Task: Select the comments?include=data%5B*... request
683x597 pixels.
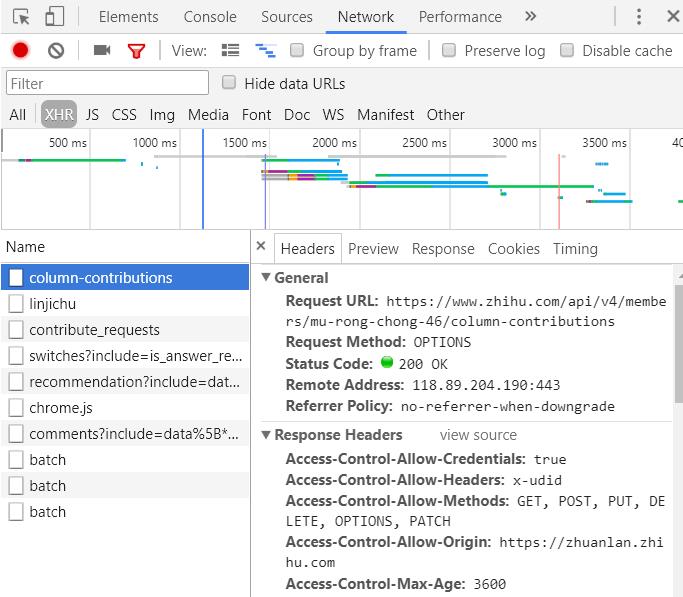Action: [x=125, y=434]
